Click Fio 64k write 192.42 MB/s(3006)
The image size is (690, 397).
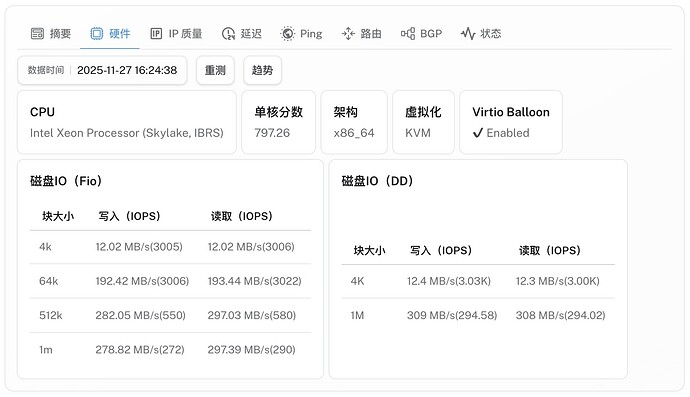pos(142,281)
